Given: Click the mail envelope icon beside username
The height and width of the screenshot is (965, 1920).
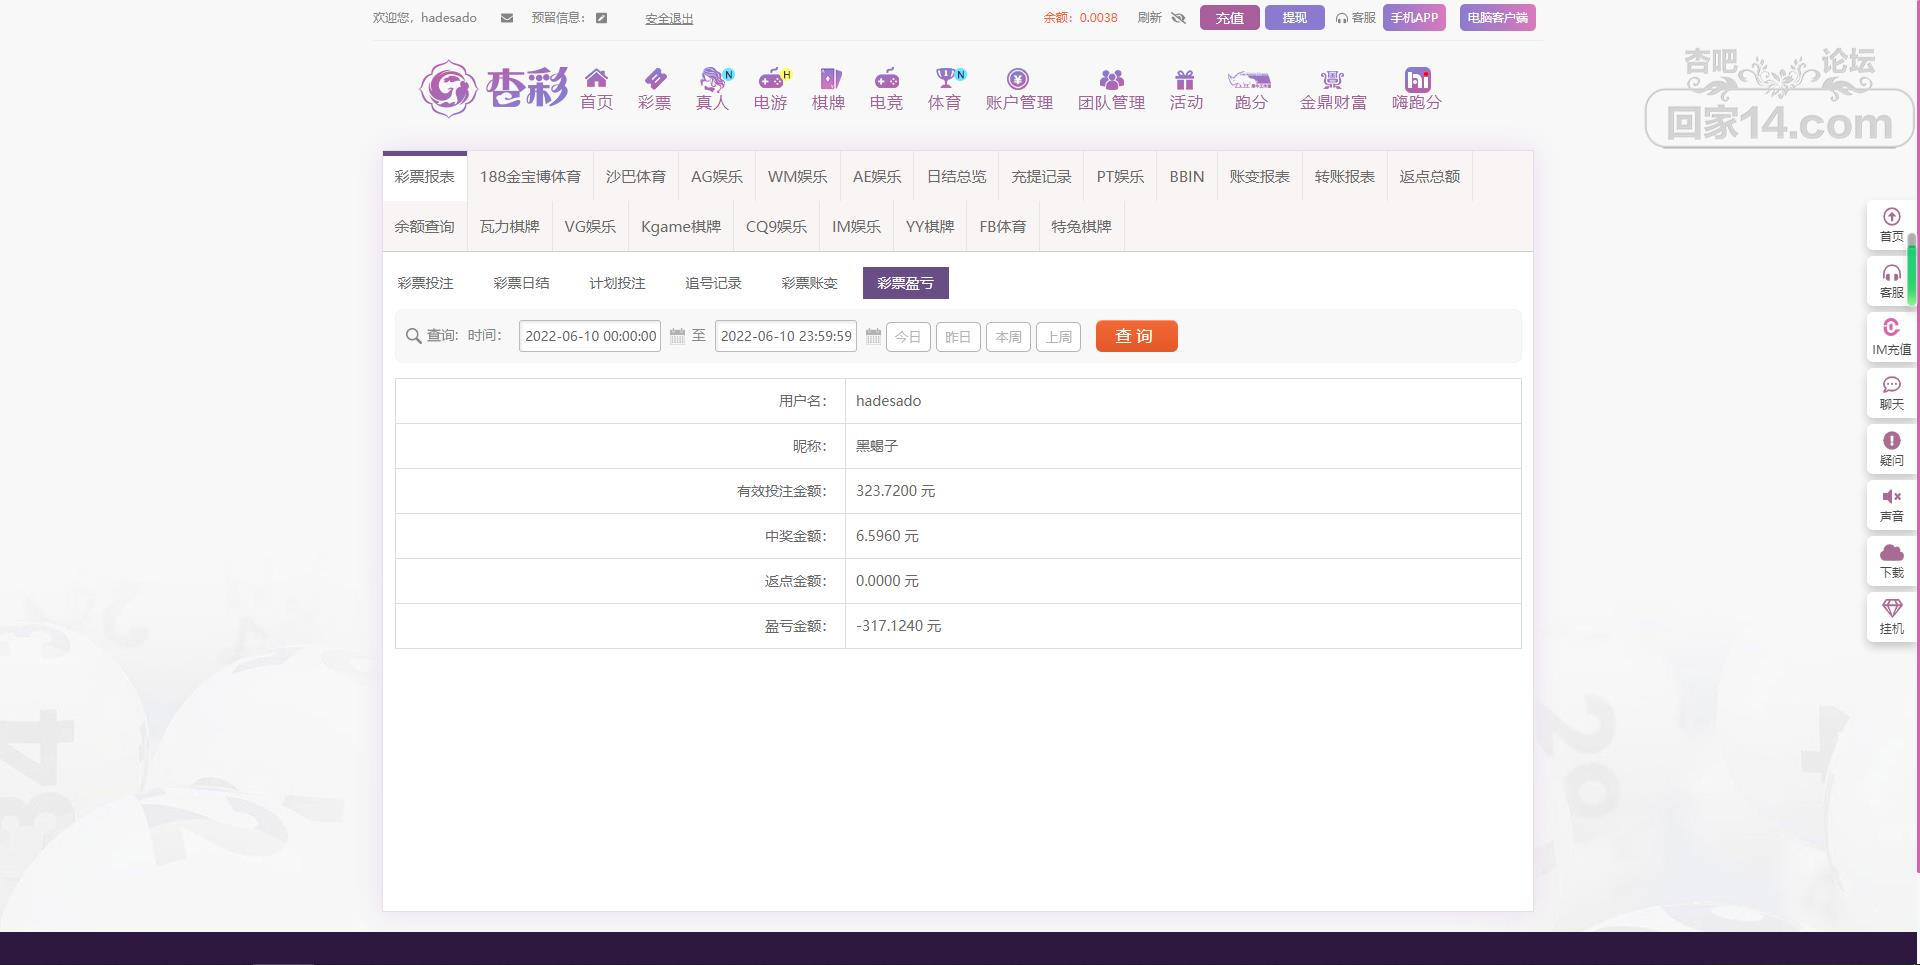Looking at the screenshot, I should coord(507,18).
